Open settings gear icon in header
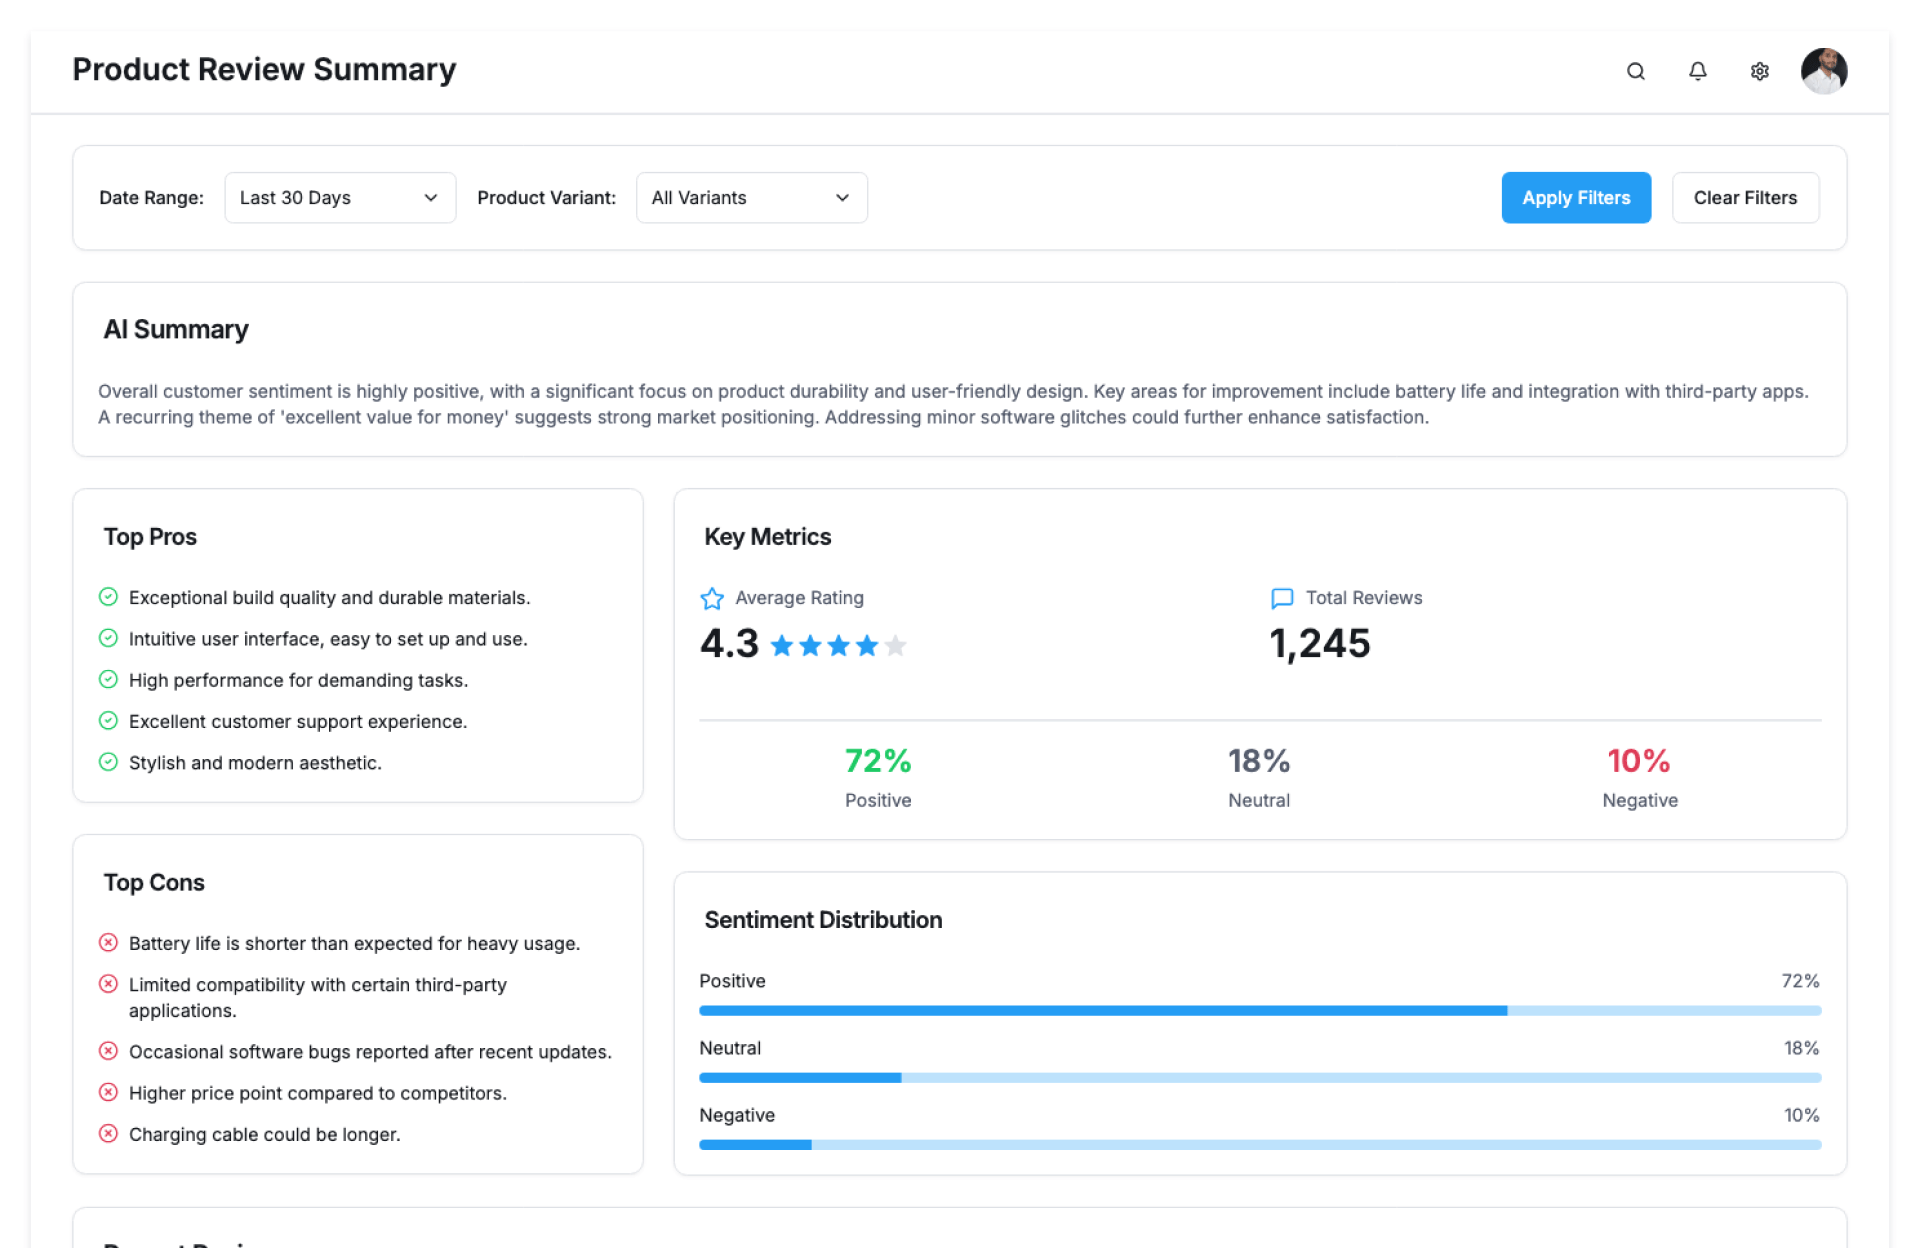1920x1248 pixels. tap(1759, 71)
